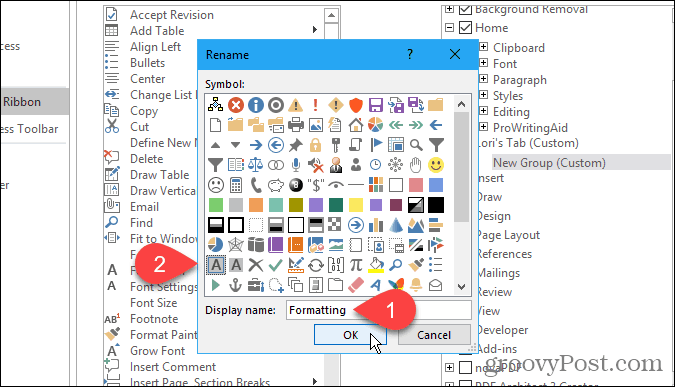Pick the anchor symbol
This screenshot has height=387, width=675.
[x=235, y=285]
